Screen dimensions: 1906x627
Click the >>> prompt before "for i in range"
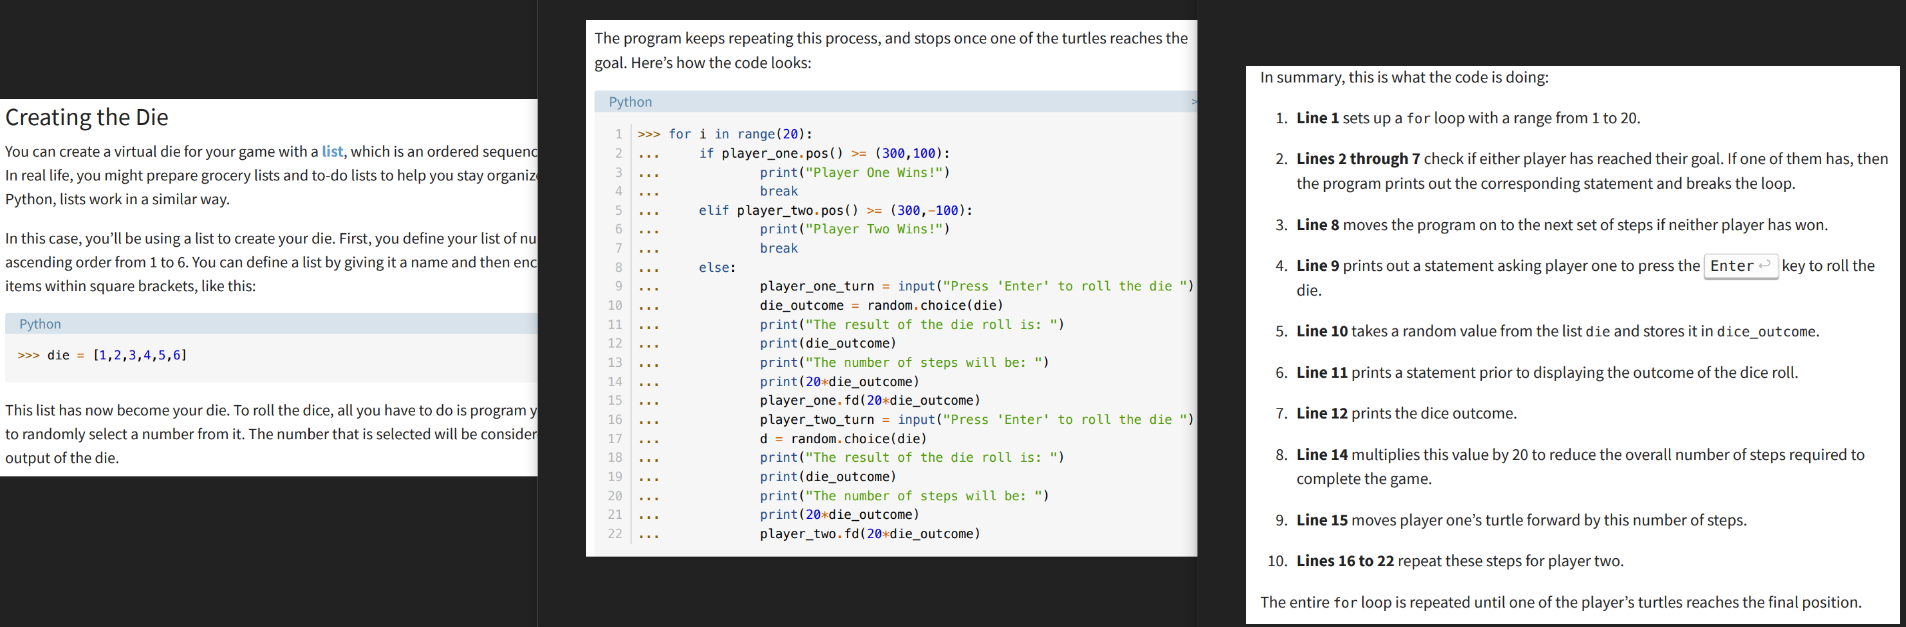tap(649, 134)
